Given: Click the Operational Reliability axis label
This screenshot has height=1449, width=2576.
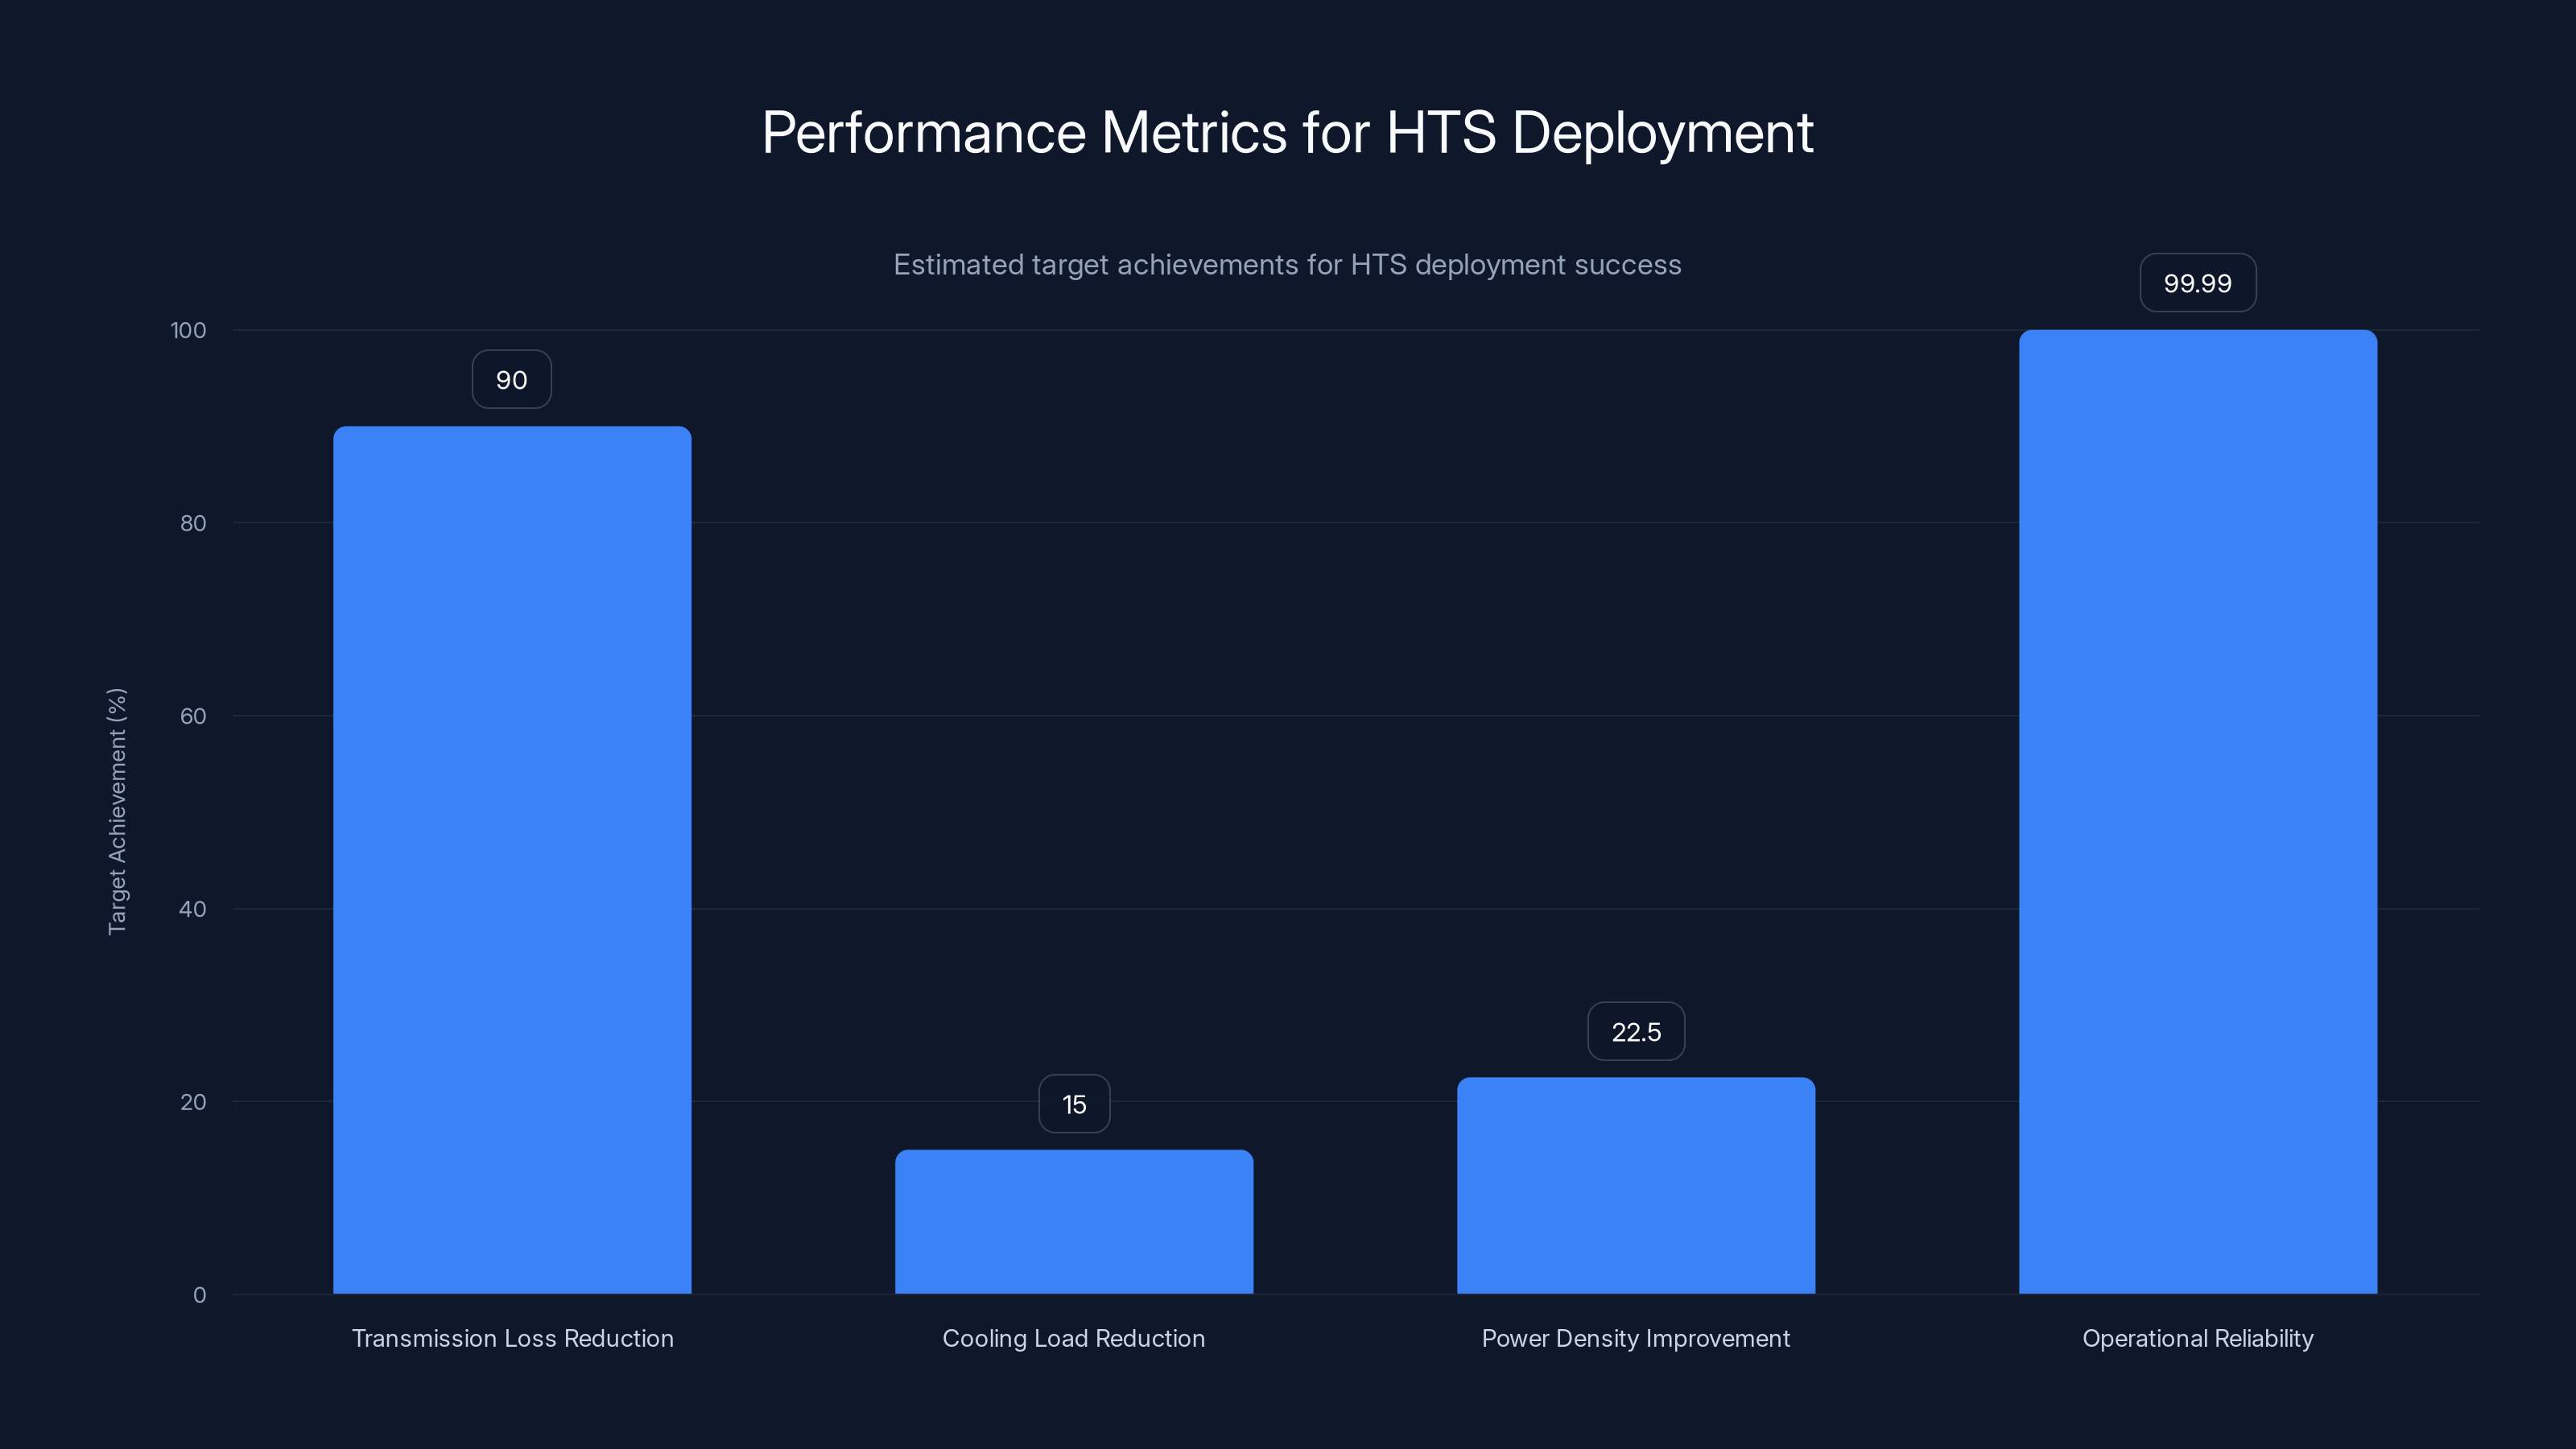Looking at the screenshot, I should 2197,1338.
